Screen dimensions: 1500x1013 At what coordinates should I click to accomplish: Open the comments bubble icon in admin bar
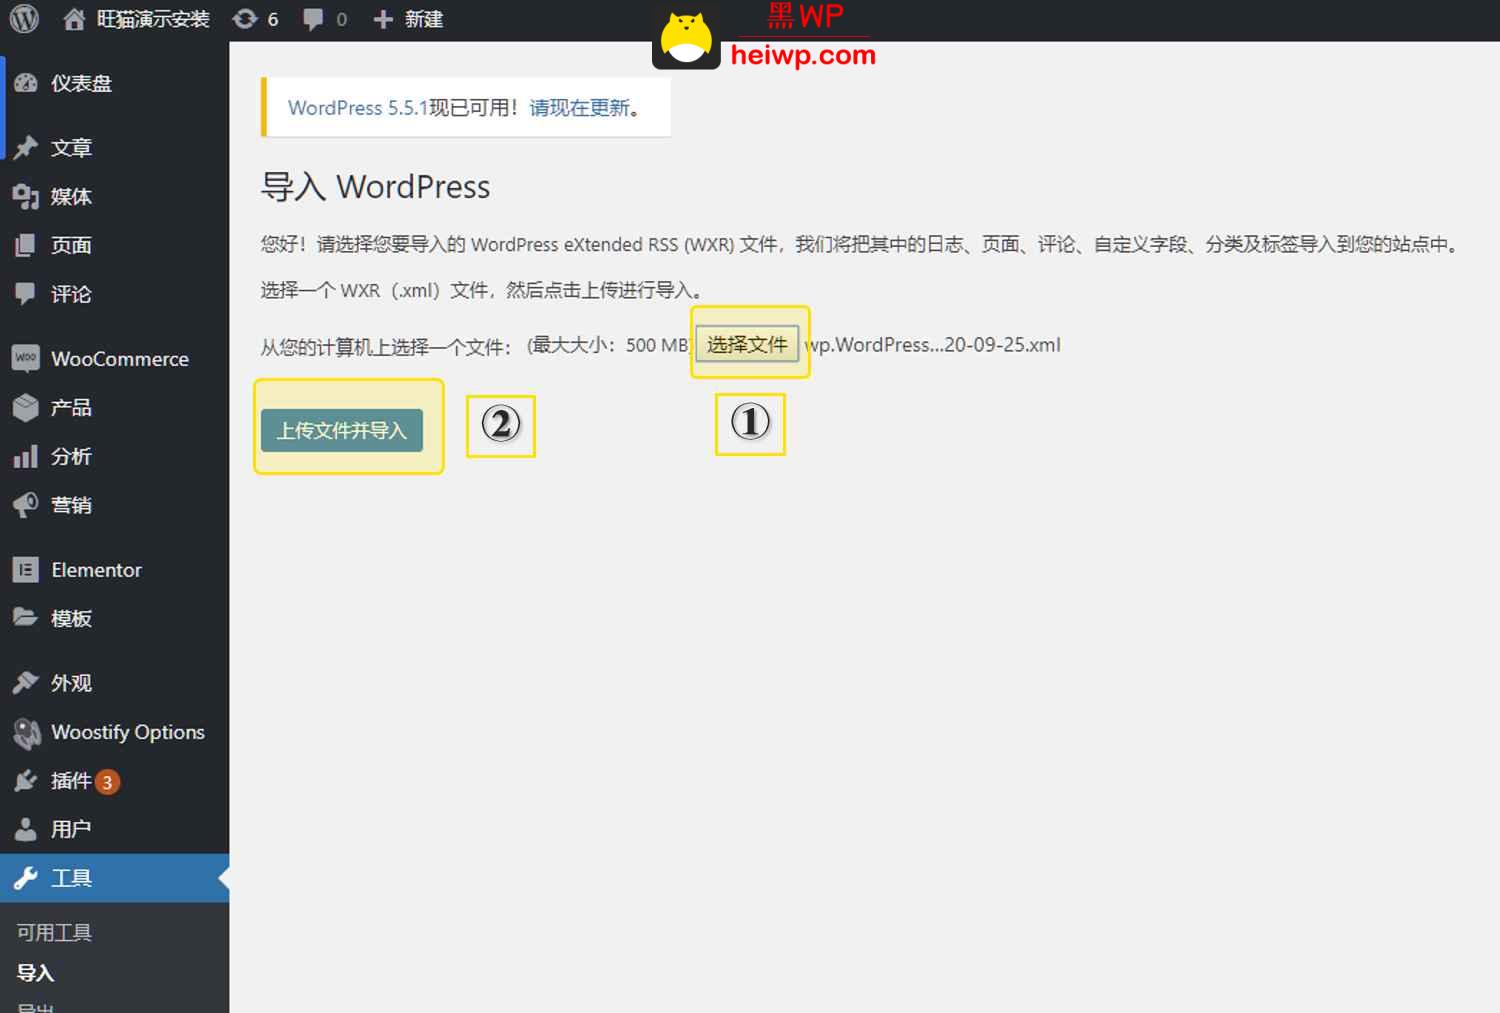[x=313, y=19]
